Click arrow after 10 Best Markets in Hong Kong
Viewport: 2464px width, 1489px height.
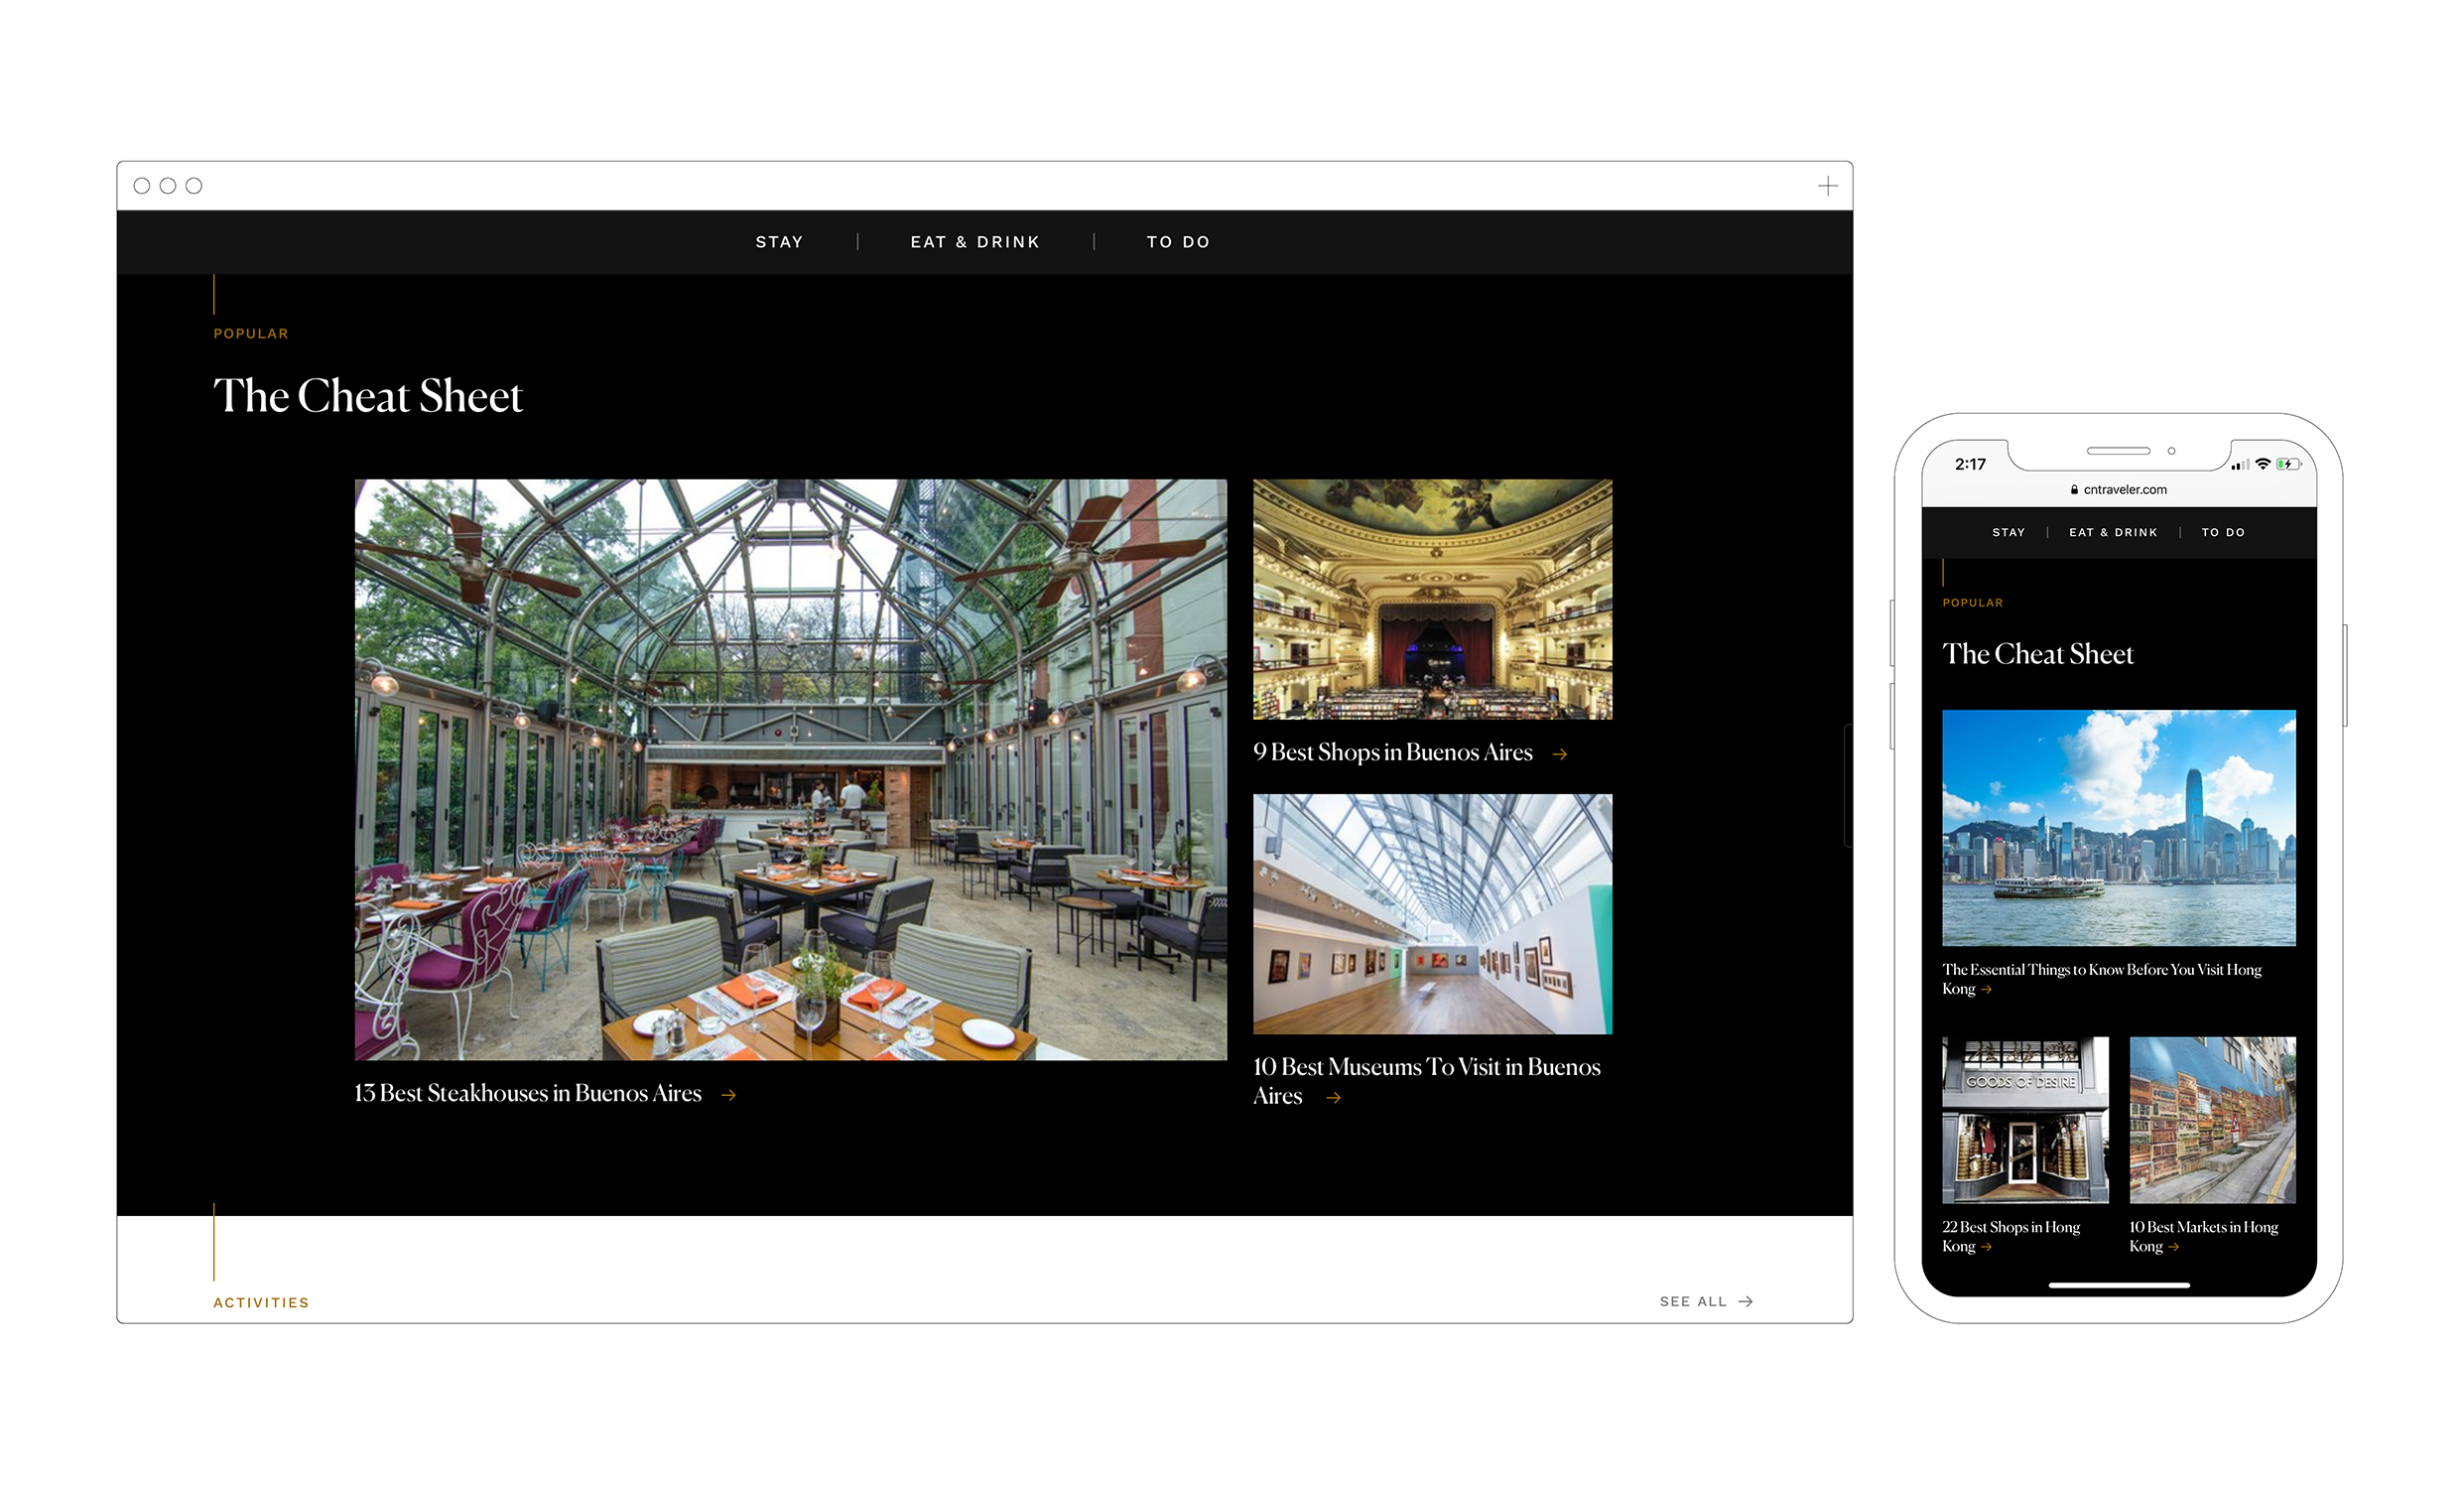(x=2173, y=1247)
